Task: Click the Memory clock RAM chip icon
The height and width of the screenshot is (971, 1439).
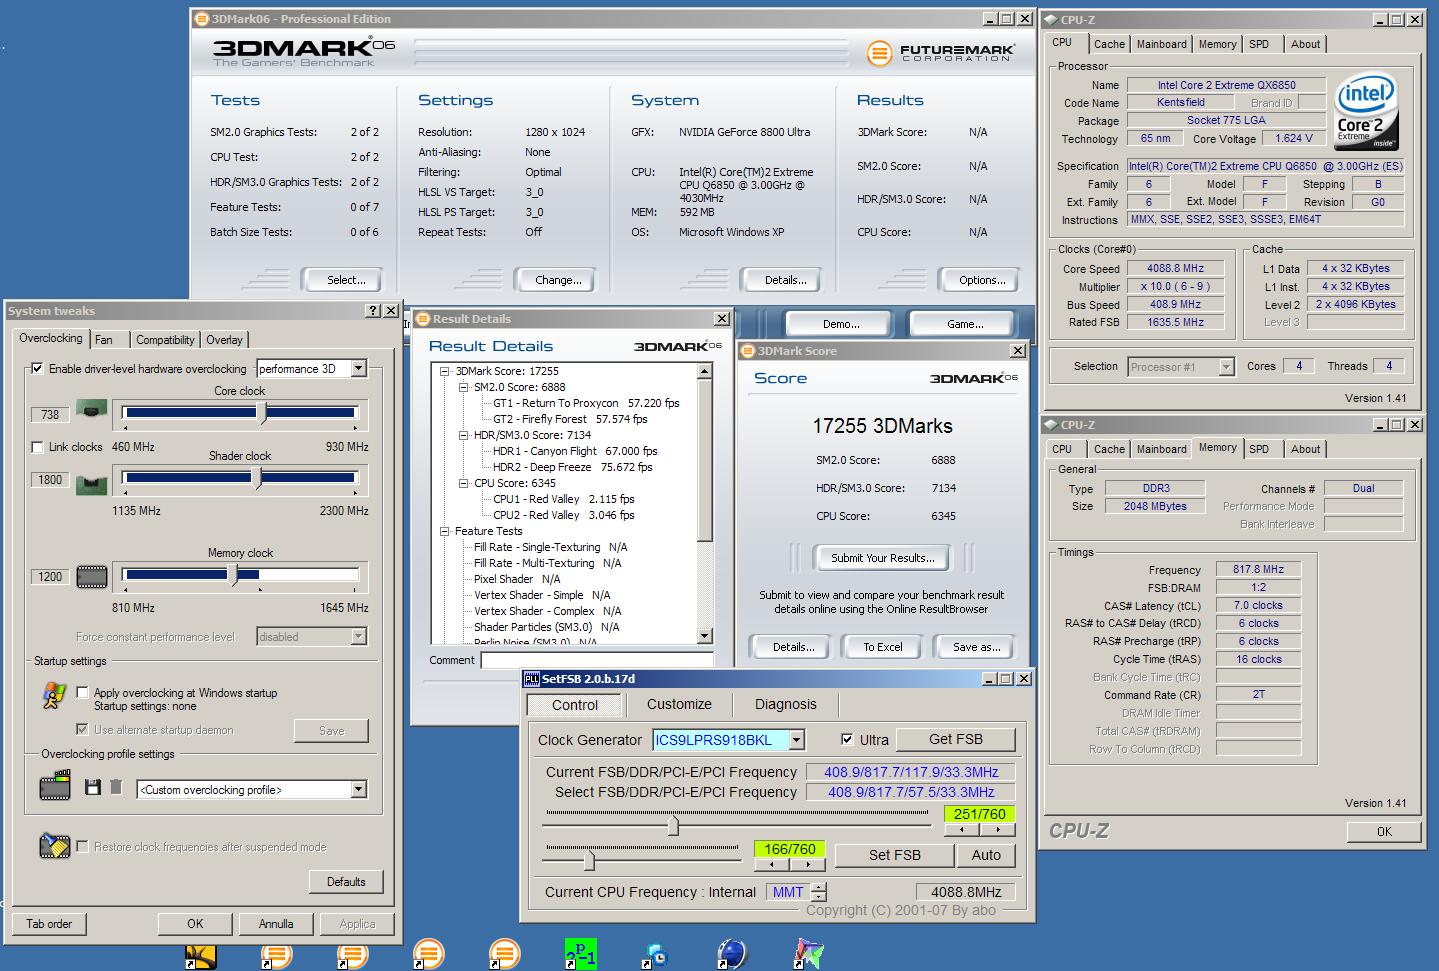Action: pos(92,576)
